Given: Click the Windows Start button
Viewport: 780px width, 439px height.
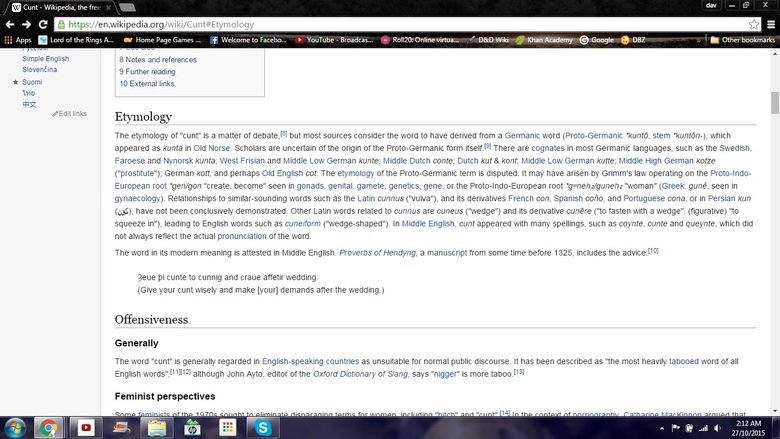Looking at the screenshot, I should (x=14, y=426).
